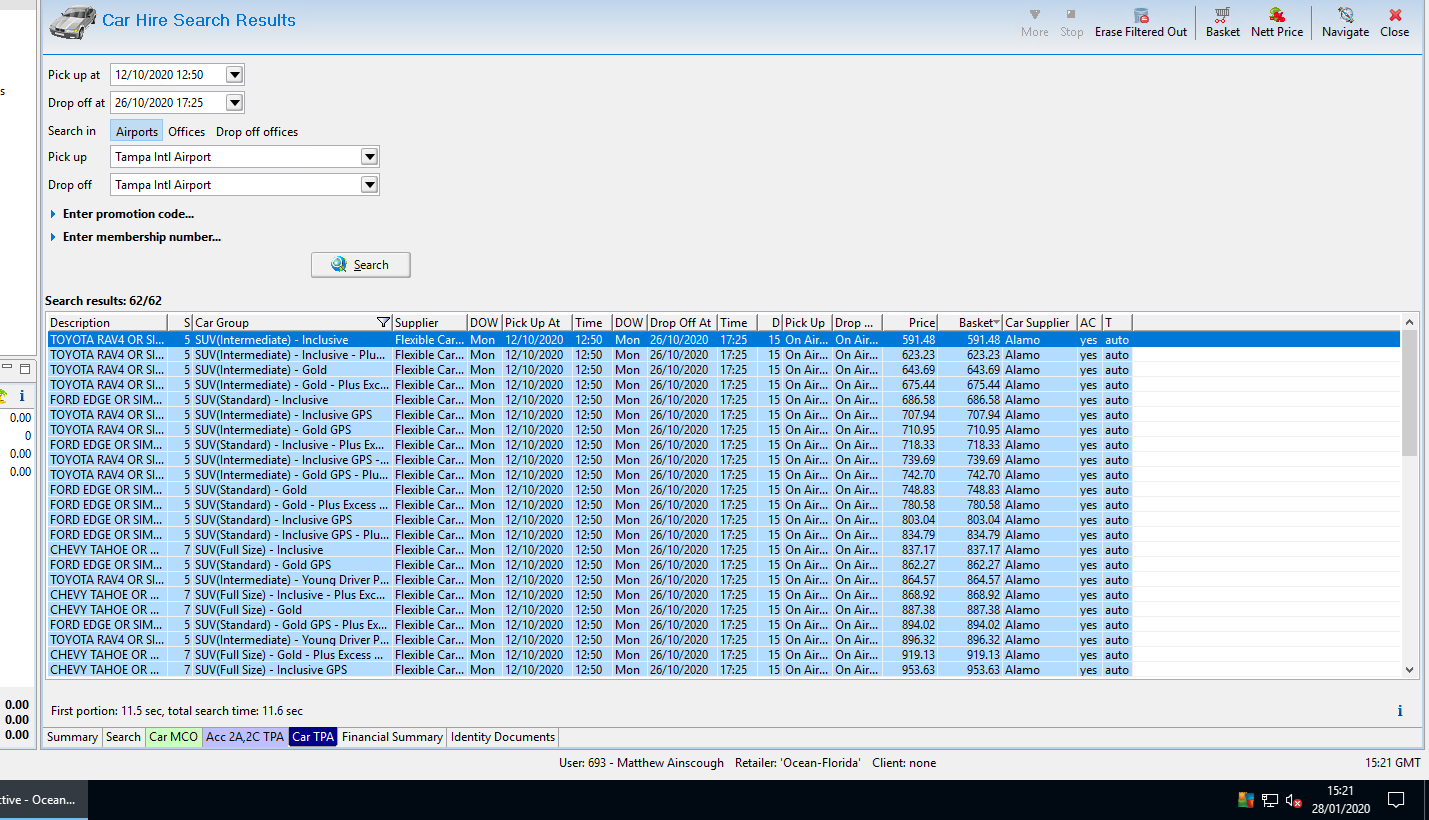Click the info icon beside the search time status
Screen dimensions: 1429x820
1399,711
